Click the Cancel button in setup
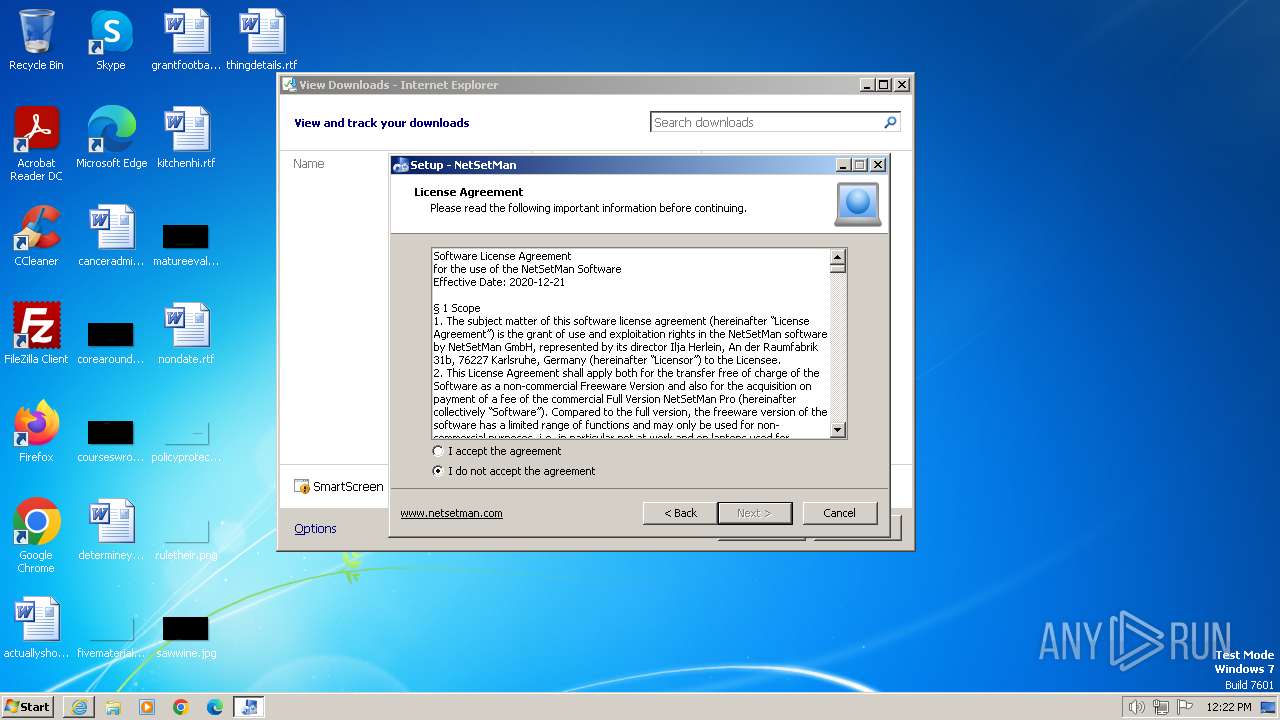 tap(839, 513)
